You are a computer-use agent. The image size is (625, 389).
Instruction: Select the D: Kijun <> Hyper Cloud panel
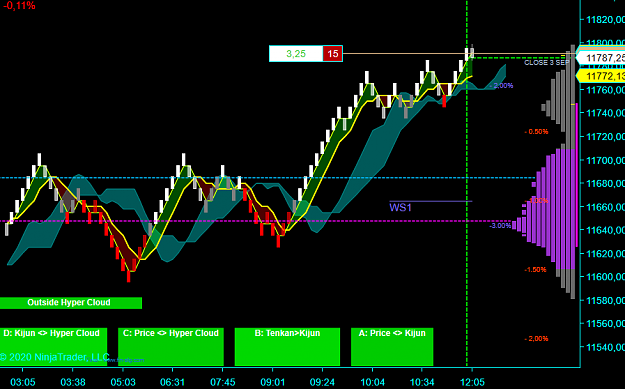[x=53, y=347]
